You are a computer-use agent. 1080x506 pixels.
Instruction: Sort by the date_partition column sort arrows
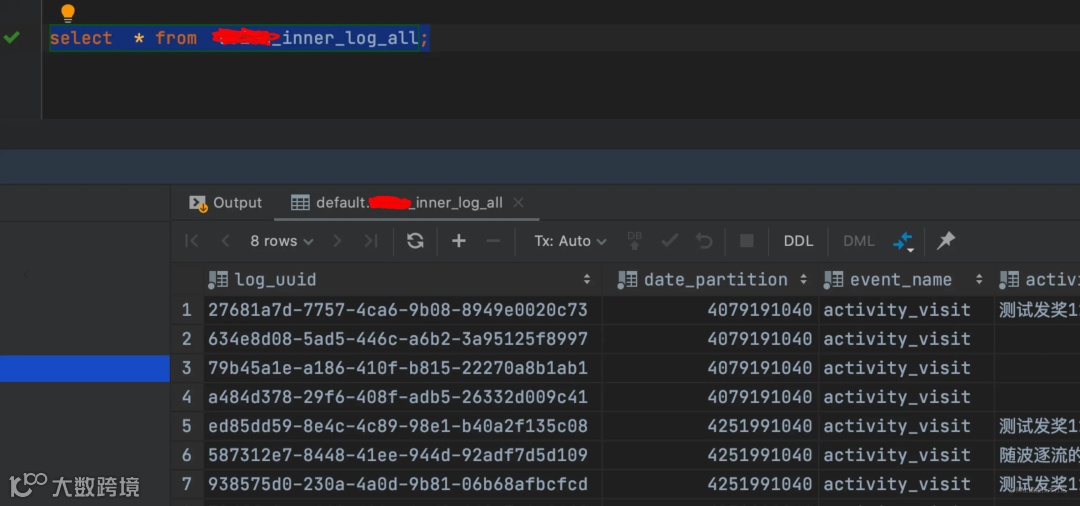tap(803, 280)
